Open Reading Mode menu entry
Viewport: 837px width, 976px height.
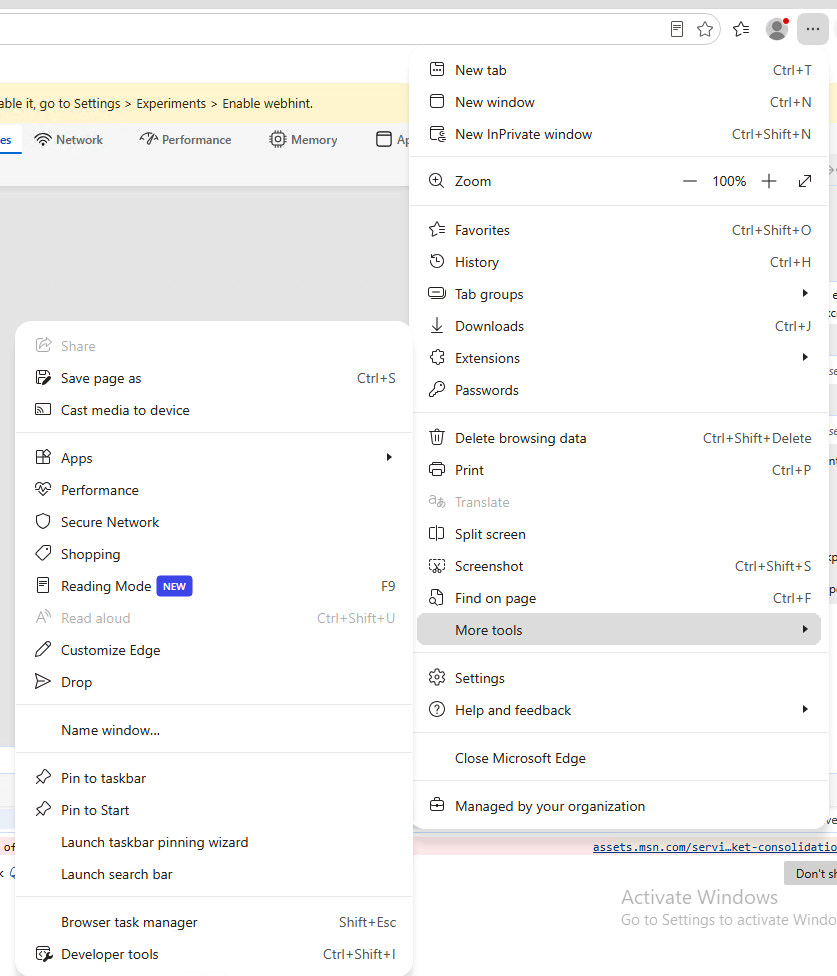(x=214, y=586)
